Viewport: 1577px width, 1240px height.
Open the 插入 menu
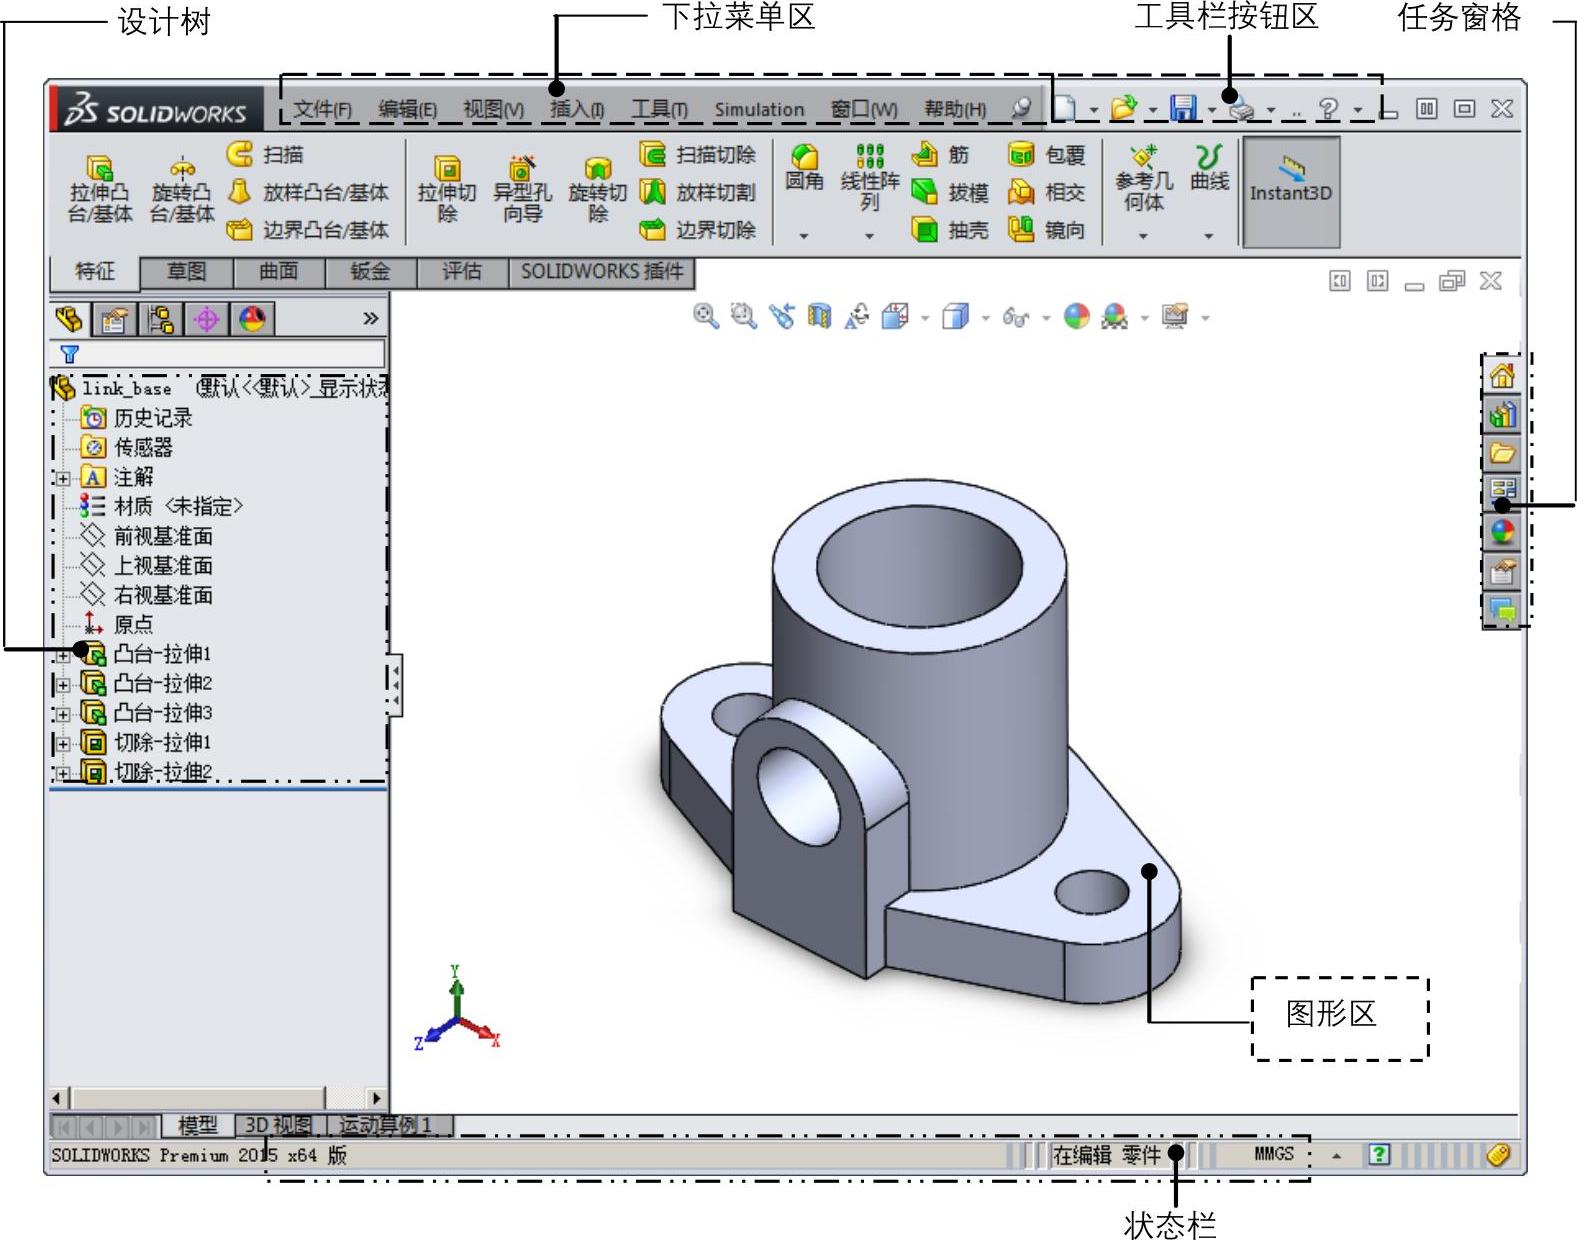coord(576,109)
